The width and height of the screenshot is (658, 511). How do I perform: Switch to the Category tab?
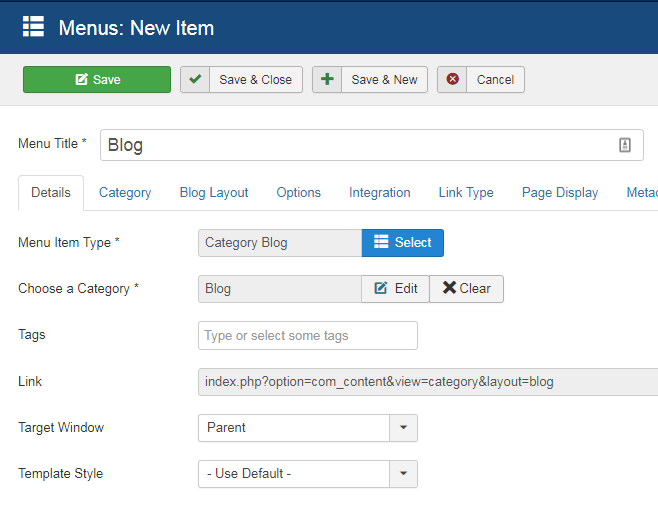click(125, 193)
